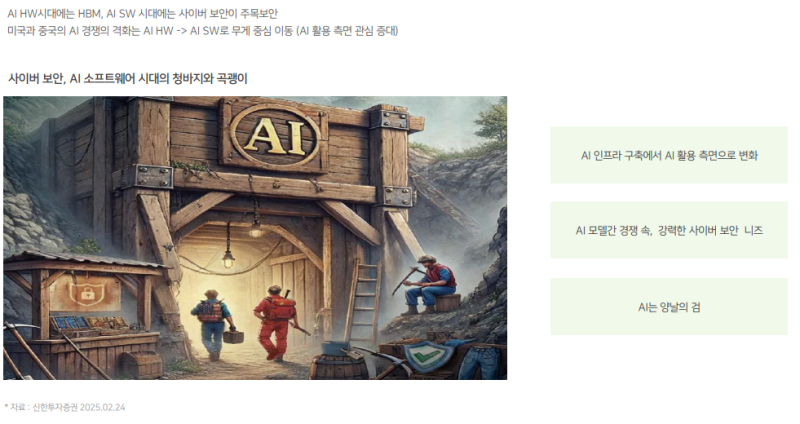The image size is (800, 424).
Task: Select the 'AI는 양날의 검' box
Action: coord(668,307)
